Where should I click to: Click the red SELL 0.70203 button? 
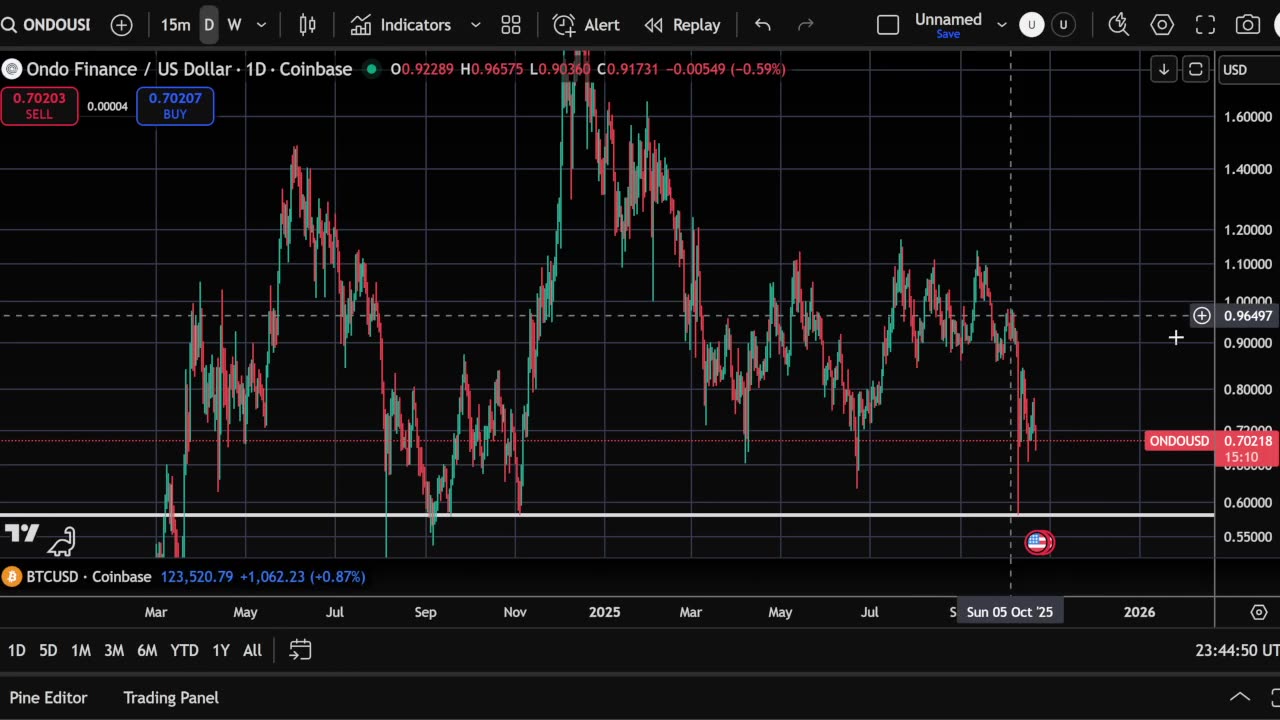pos(39,106)
